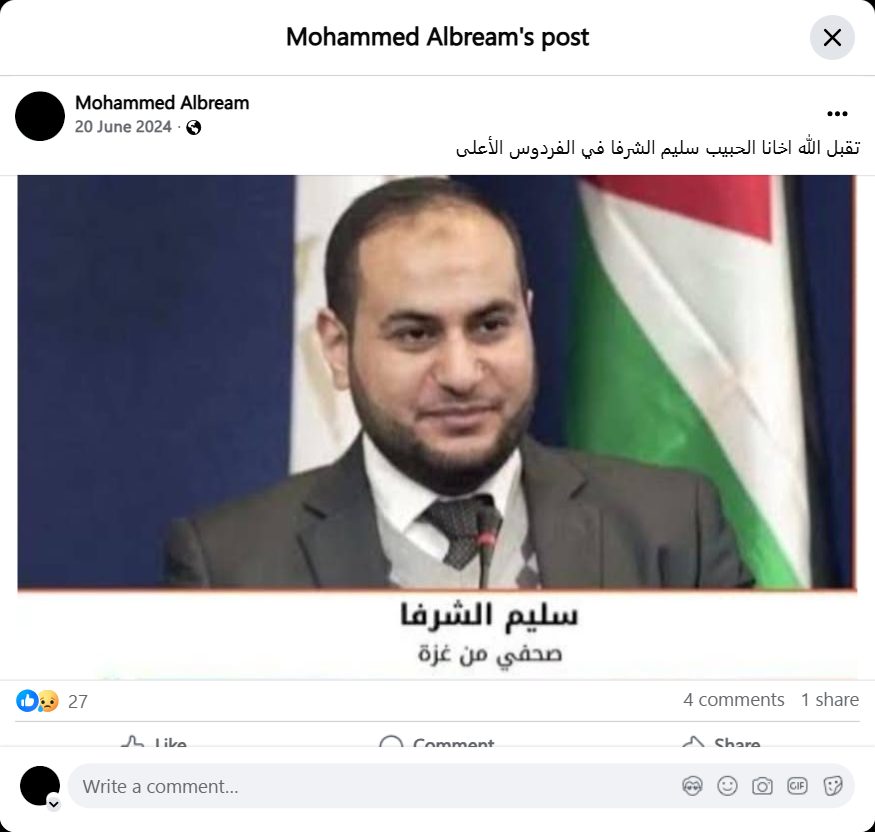
Task: Close the Mohammed Albream's post dialog
Action: pos(832,38)
